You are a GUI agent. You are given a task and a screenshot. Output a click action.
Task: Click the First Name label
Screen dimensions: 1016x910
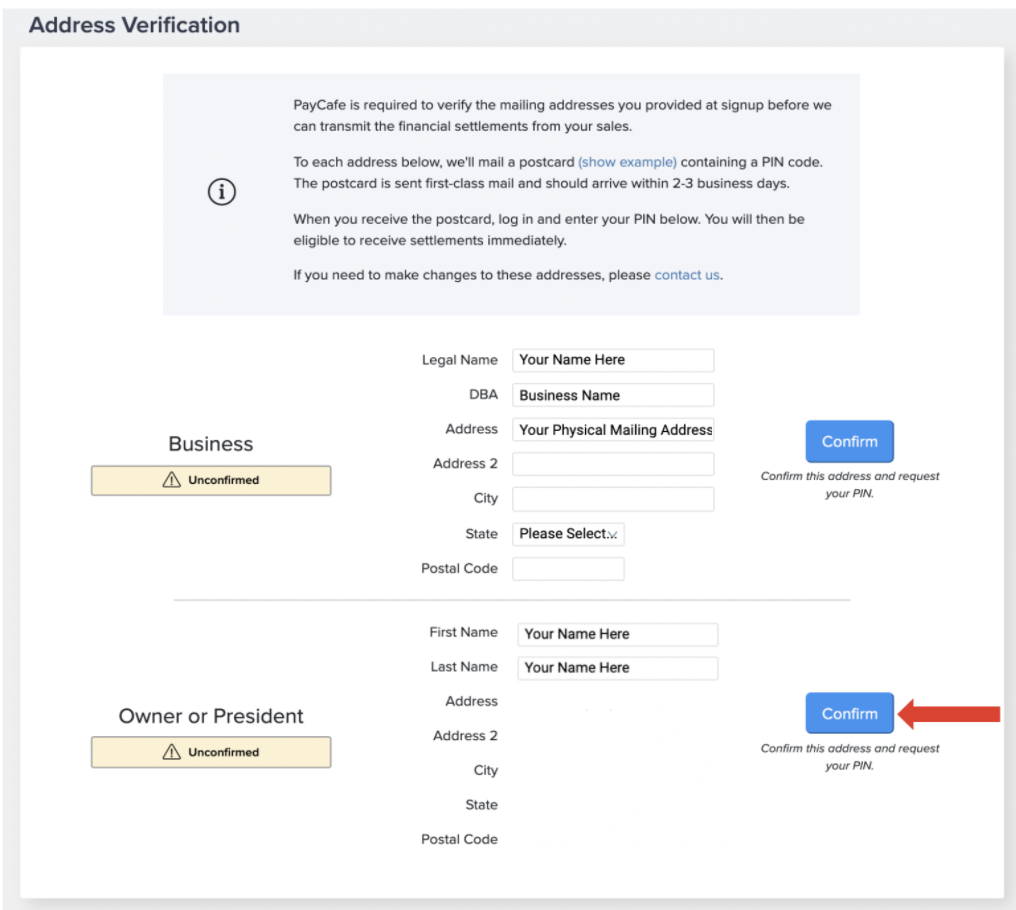[463, 632]
